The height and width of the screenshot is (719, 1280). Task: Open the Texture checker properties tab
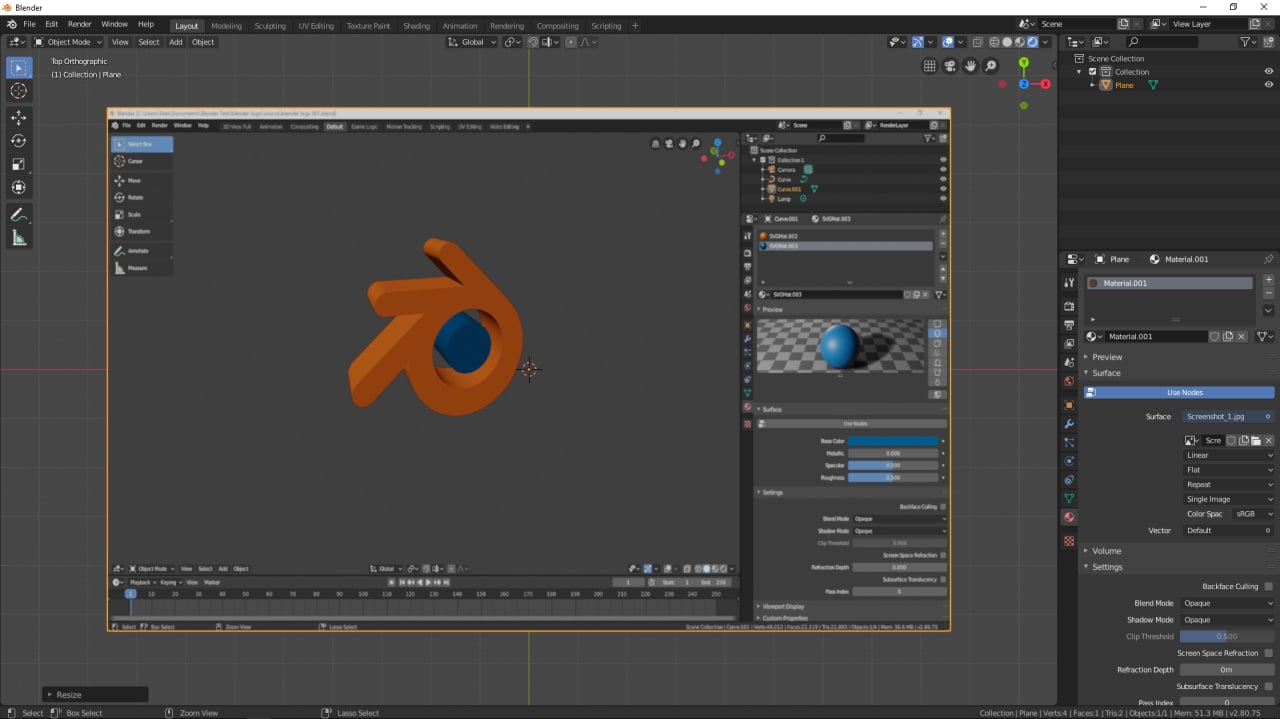[1069, 541]
